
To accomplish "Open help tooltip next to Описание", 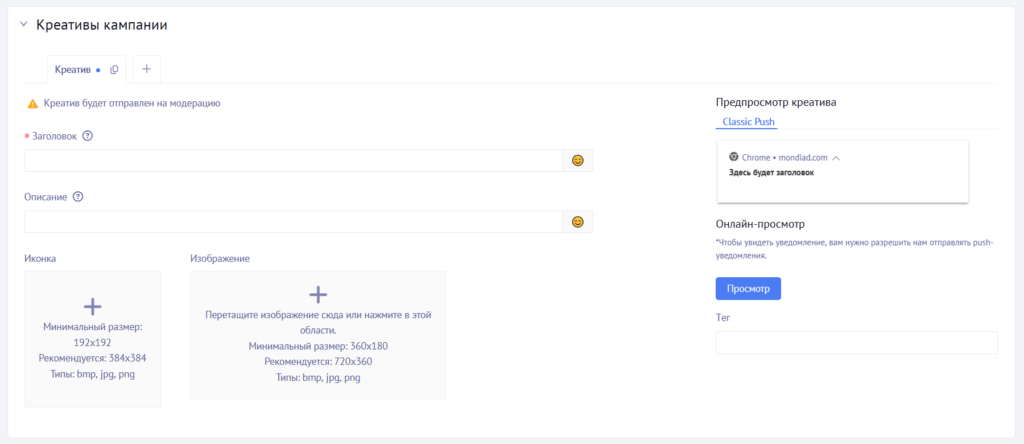I will (78, 197).
